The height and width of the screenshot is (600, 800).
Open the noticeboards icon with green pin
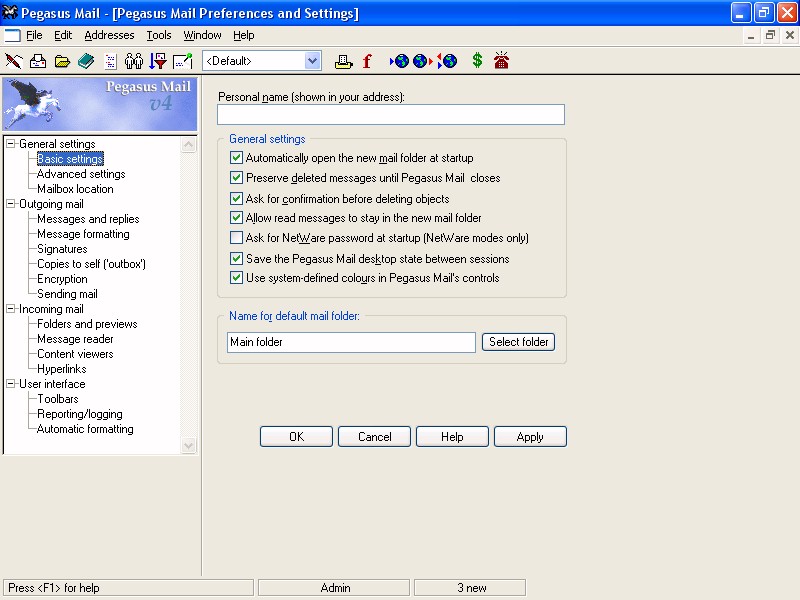[x=183, y=61]
